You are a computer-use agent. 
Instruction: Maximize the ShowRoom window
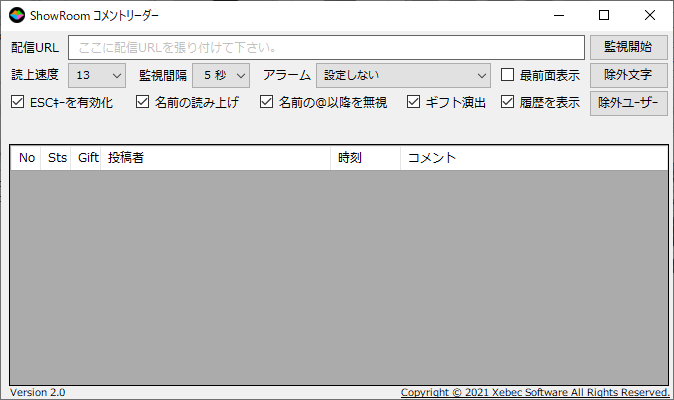604,15
